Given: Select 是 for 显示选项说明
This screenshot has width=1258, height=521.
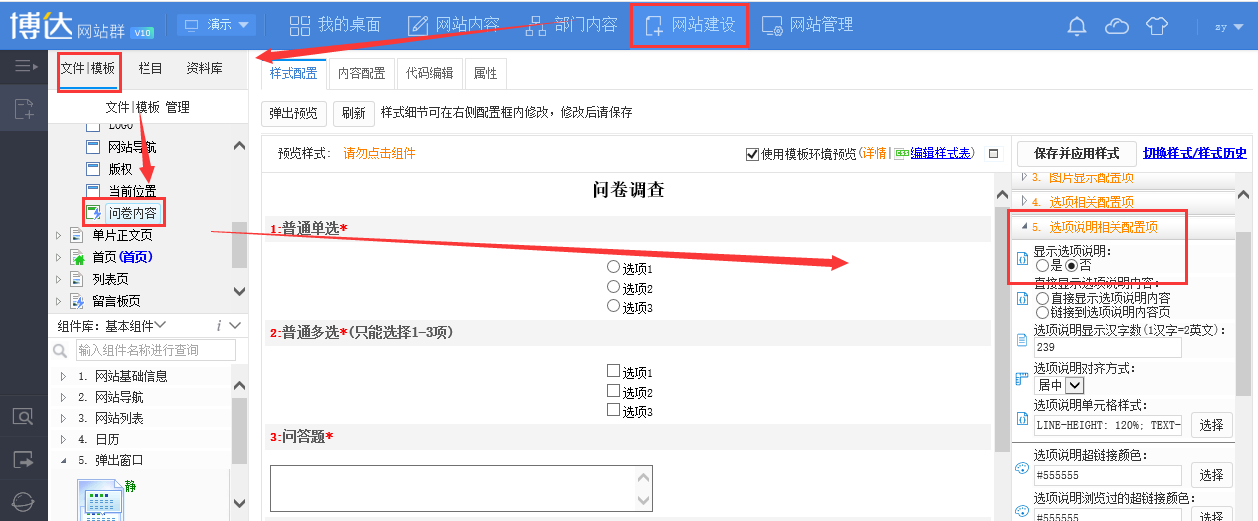Looking at the screenshot, I should 1043,266.
